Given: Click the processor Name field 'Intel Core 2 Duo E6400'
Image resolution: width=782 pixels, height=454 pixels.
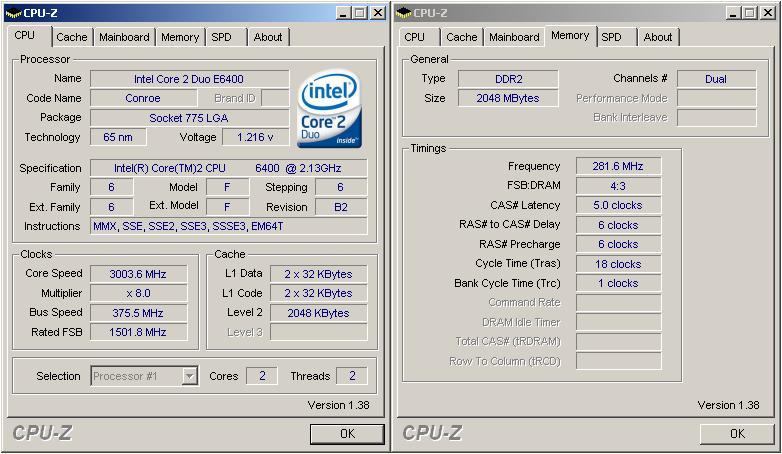Looking at the screenshot, I should click(189, 79).
